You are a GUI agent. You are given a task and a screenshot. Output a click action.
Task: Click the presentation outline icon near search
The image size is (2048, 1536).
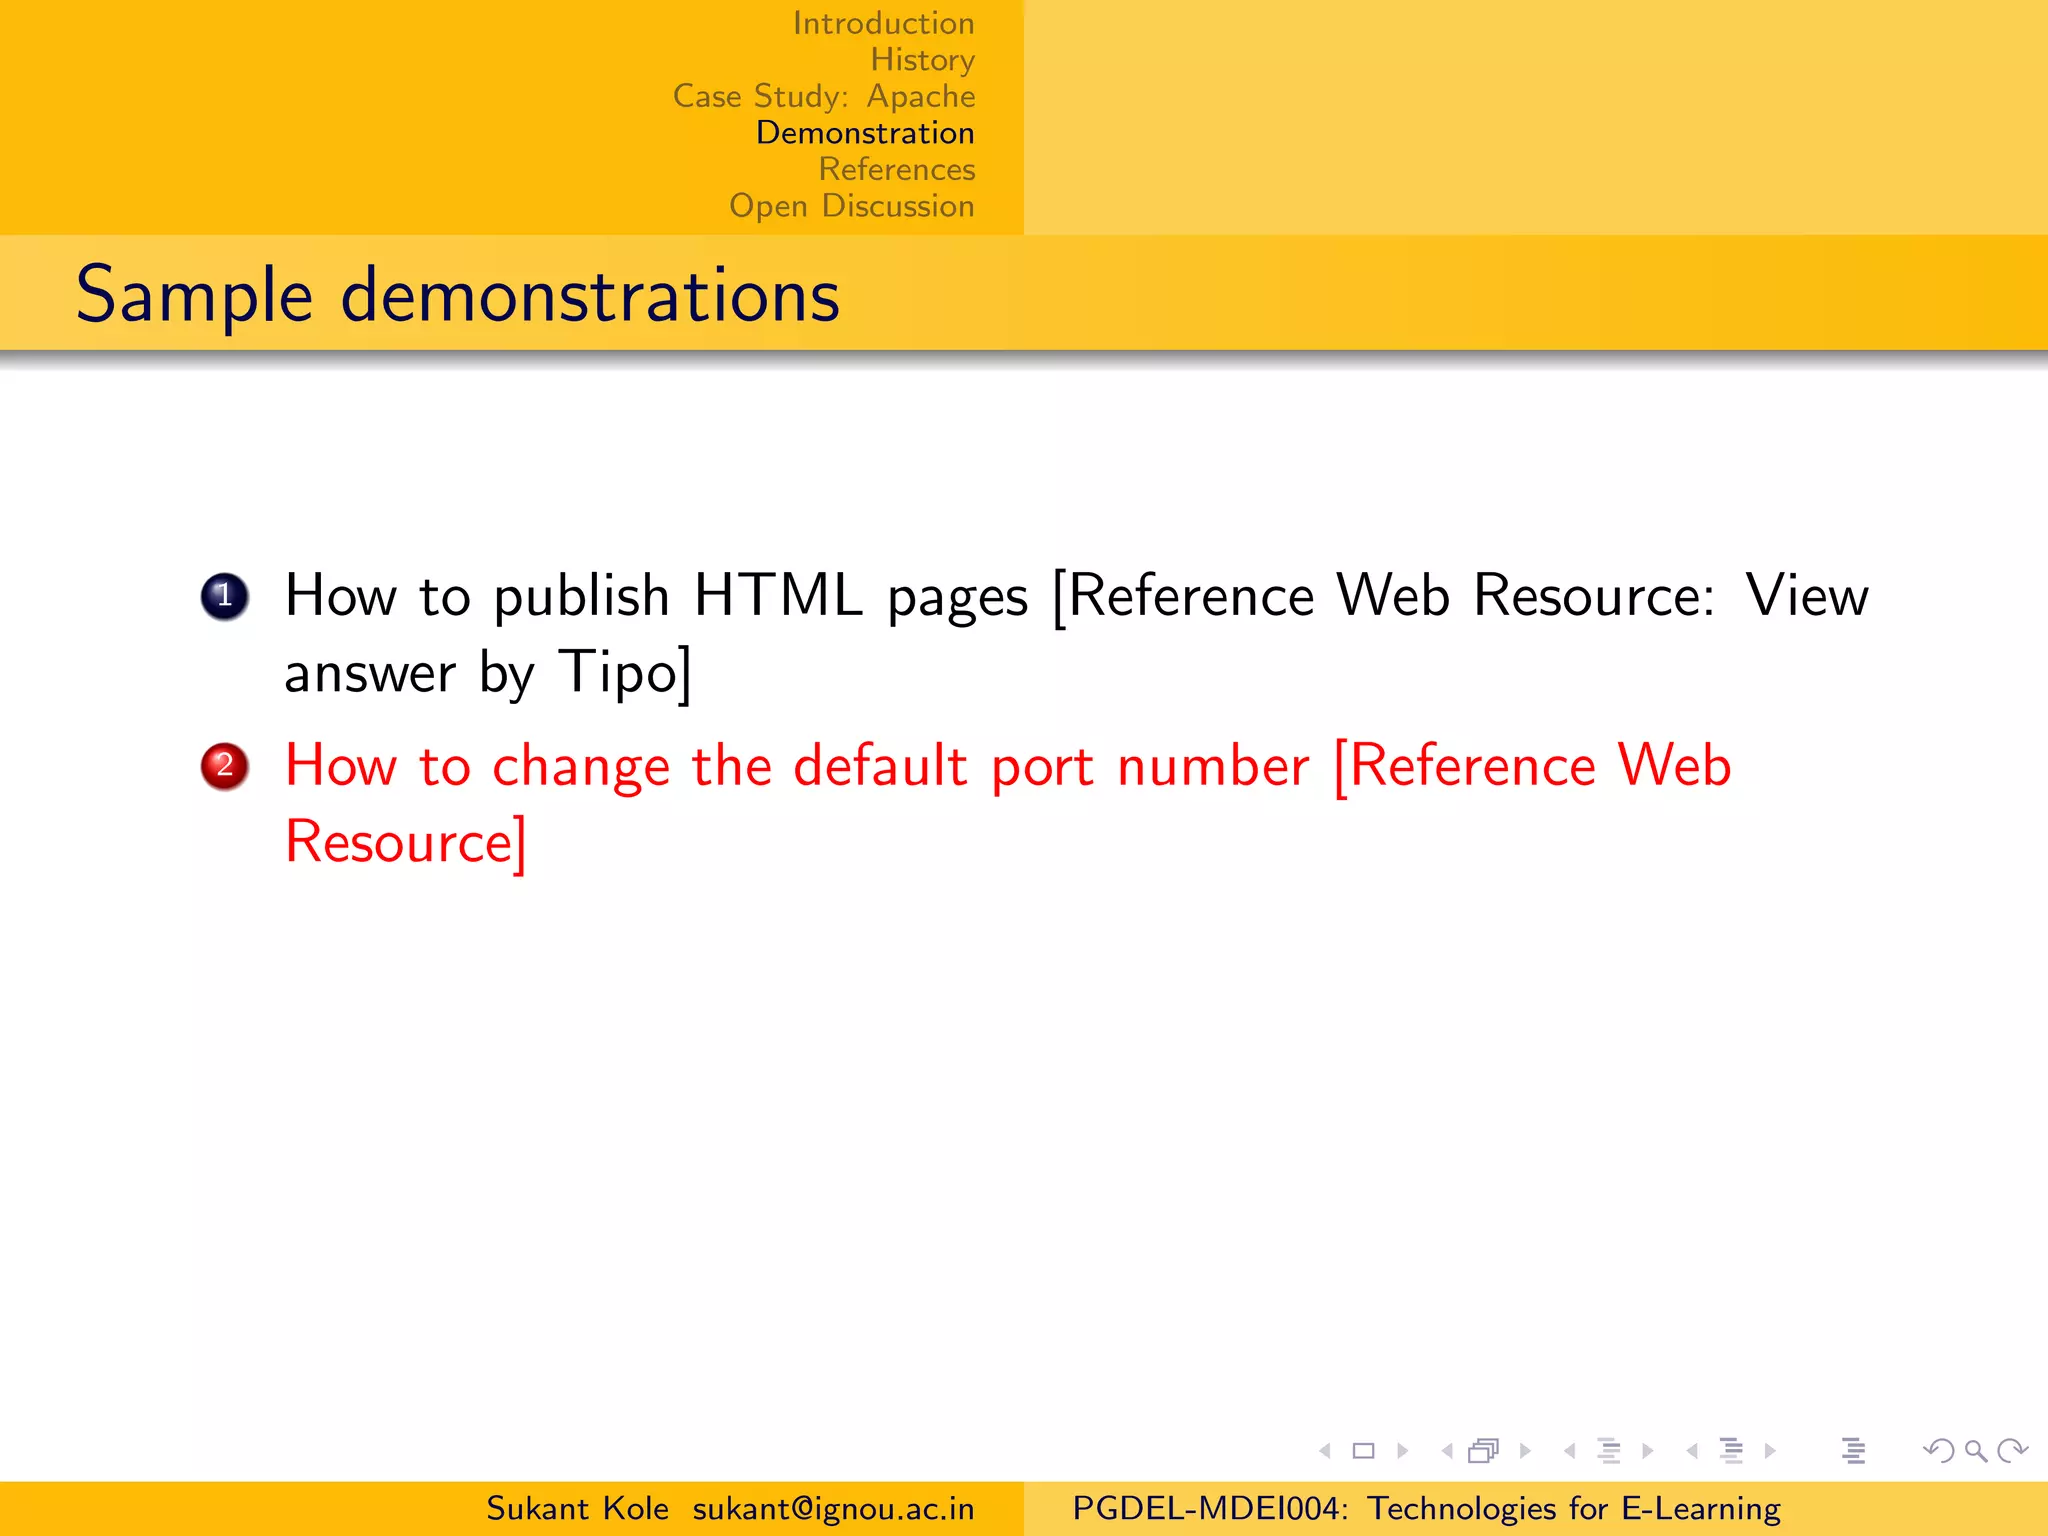tap(1853, 1451)
